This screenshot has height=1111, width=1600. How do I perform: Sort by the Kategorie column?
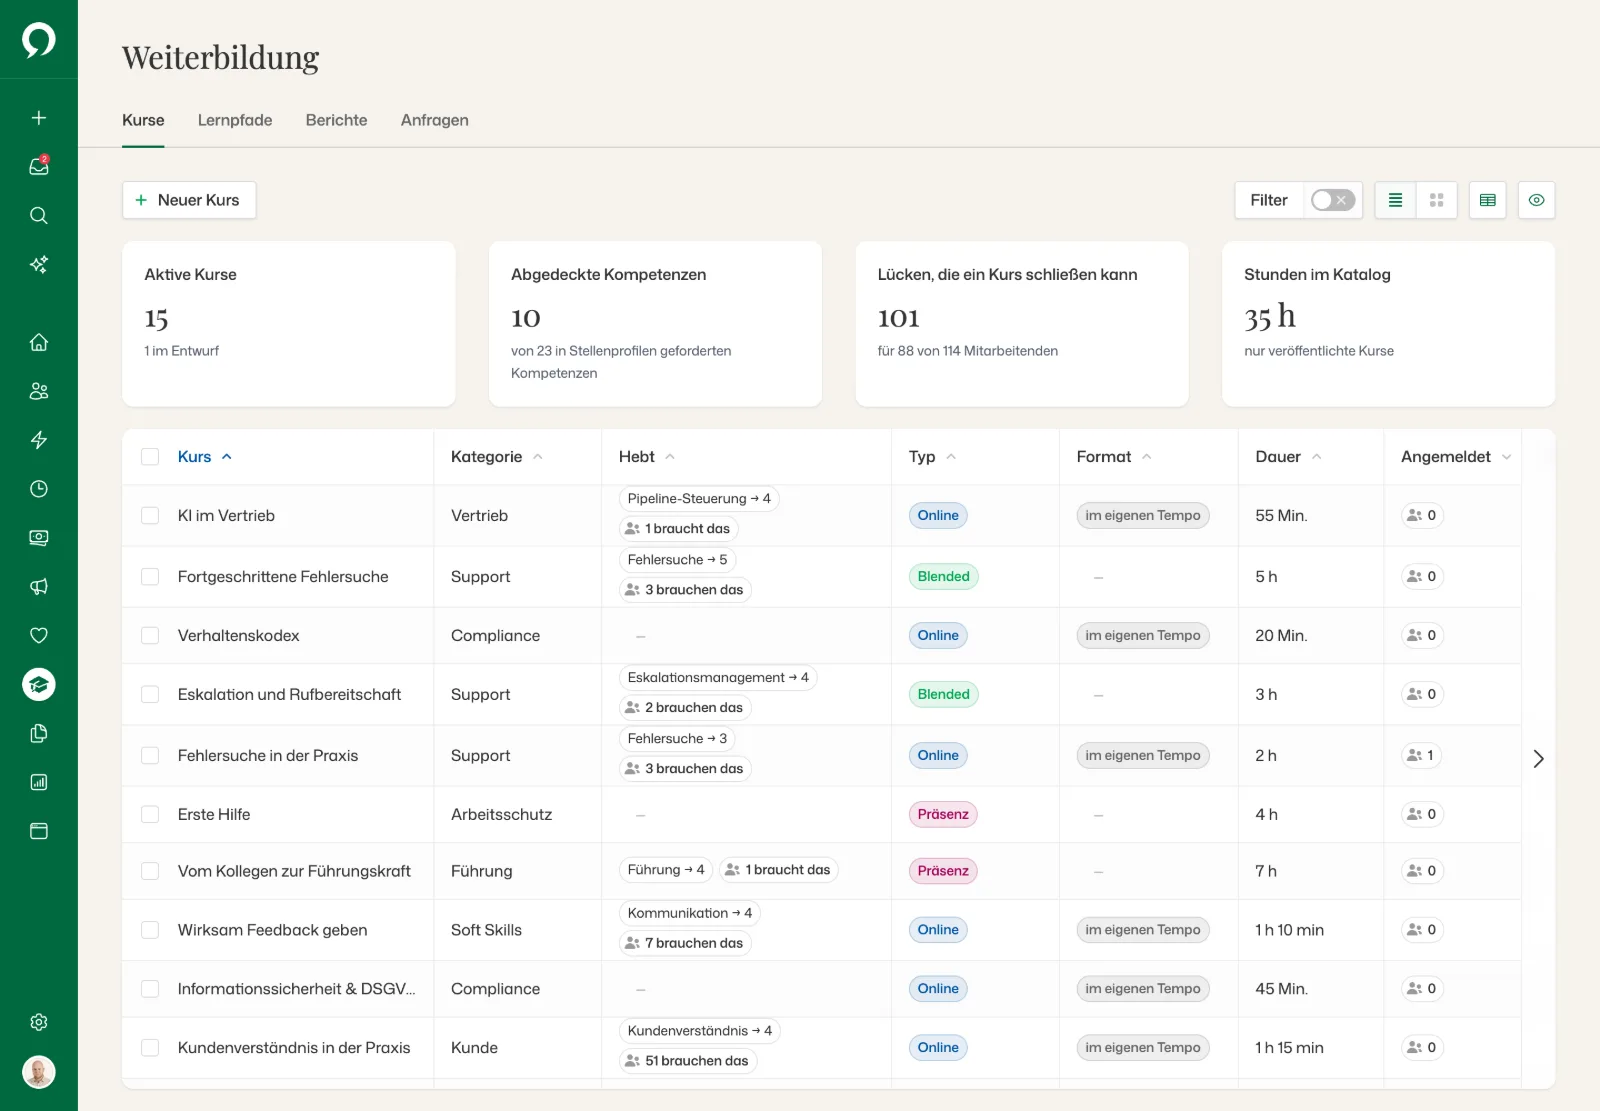coord(497,457)
